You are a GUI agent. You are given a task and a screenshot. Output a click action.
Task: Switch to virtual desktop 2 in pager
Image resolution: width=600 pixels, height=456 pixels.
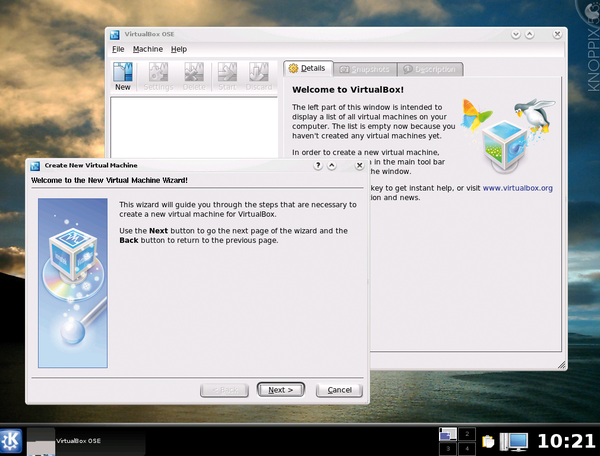click(x=467, y=434)
